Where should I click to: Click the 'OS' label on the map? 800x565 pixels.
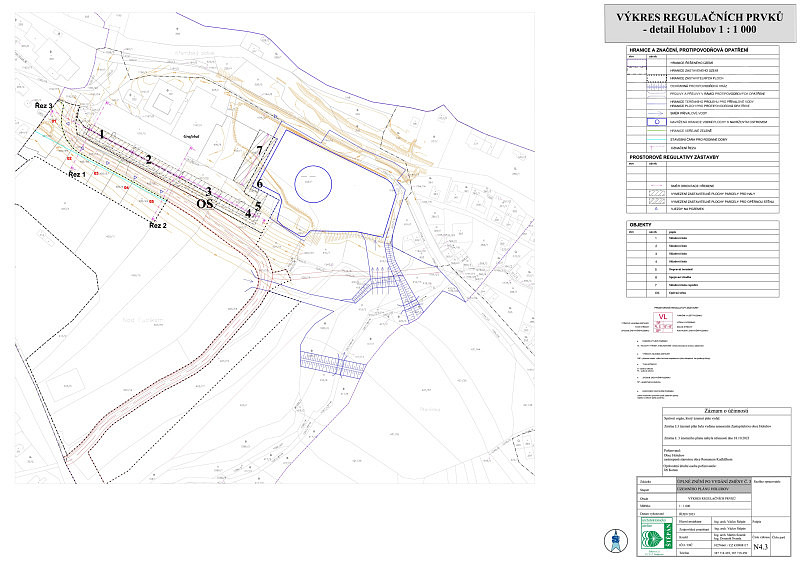205,203
